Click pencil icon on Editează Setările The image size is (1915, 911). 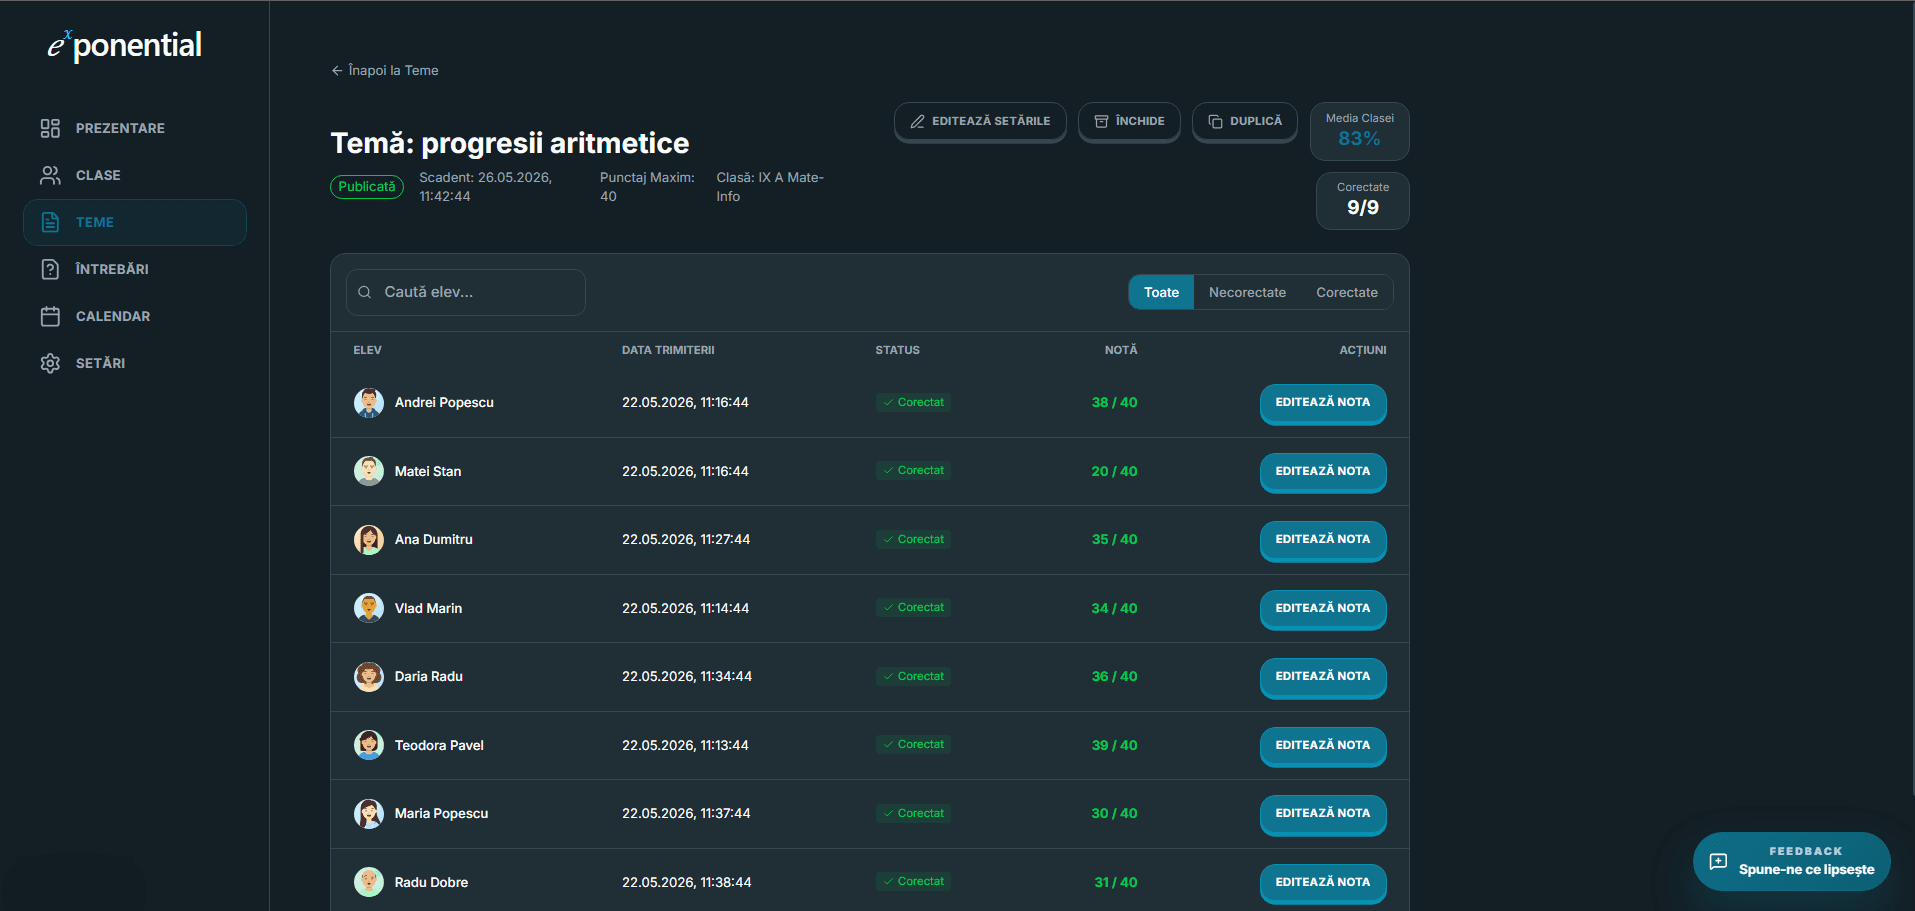click(917, 121)
